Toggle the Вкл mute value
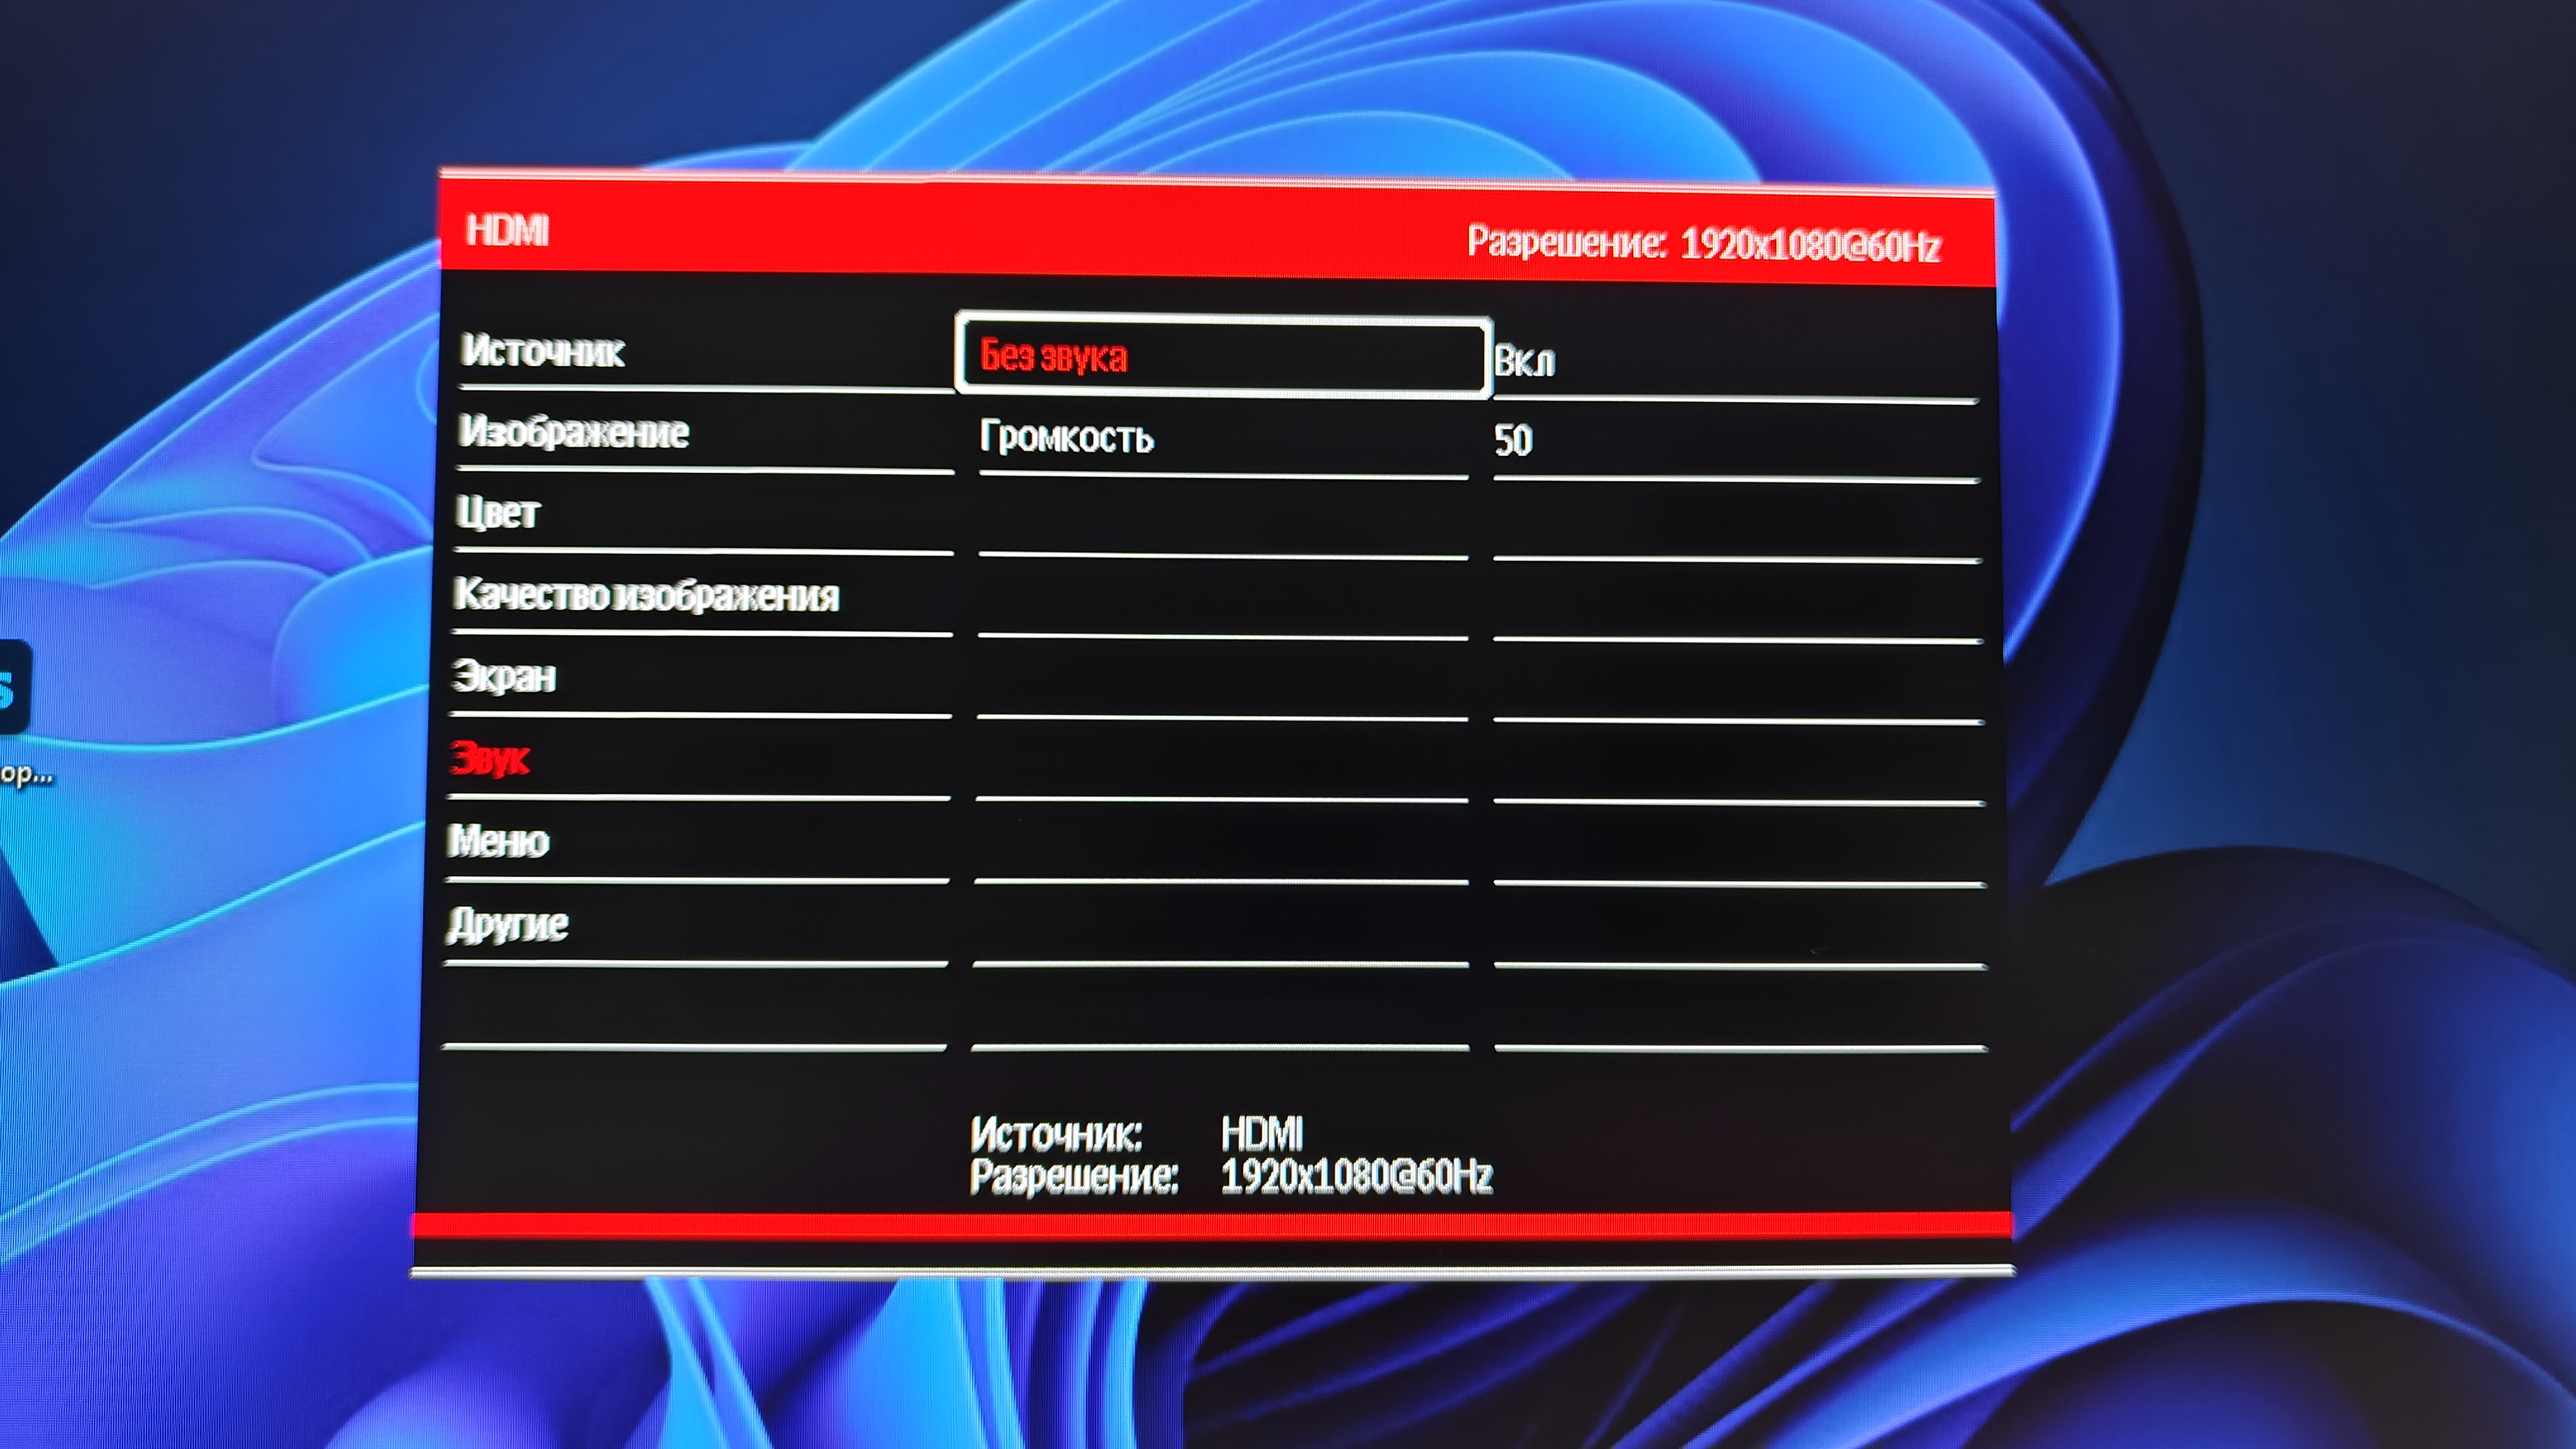This screenshot has height=1449, width=2576. click(x=1524, y=361)
